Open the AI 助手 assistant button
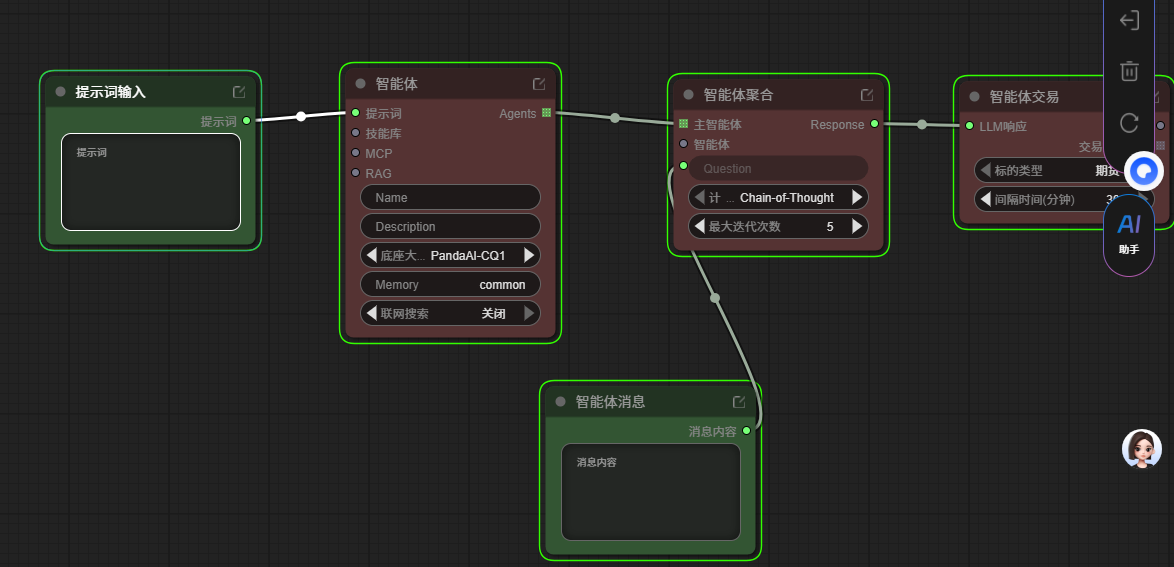 click(x=1129, y=233)
